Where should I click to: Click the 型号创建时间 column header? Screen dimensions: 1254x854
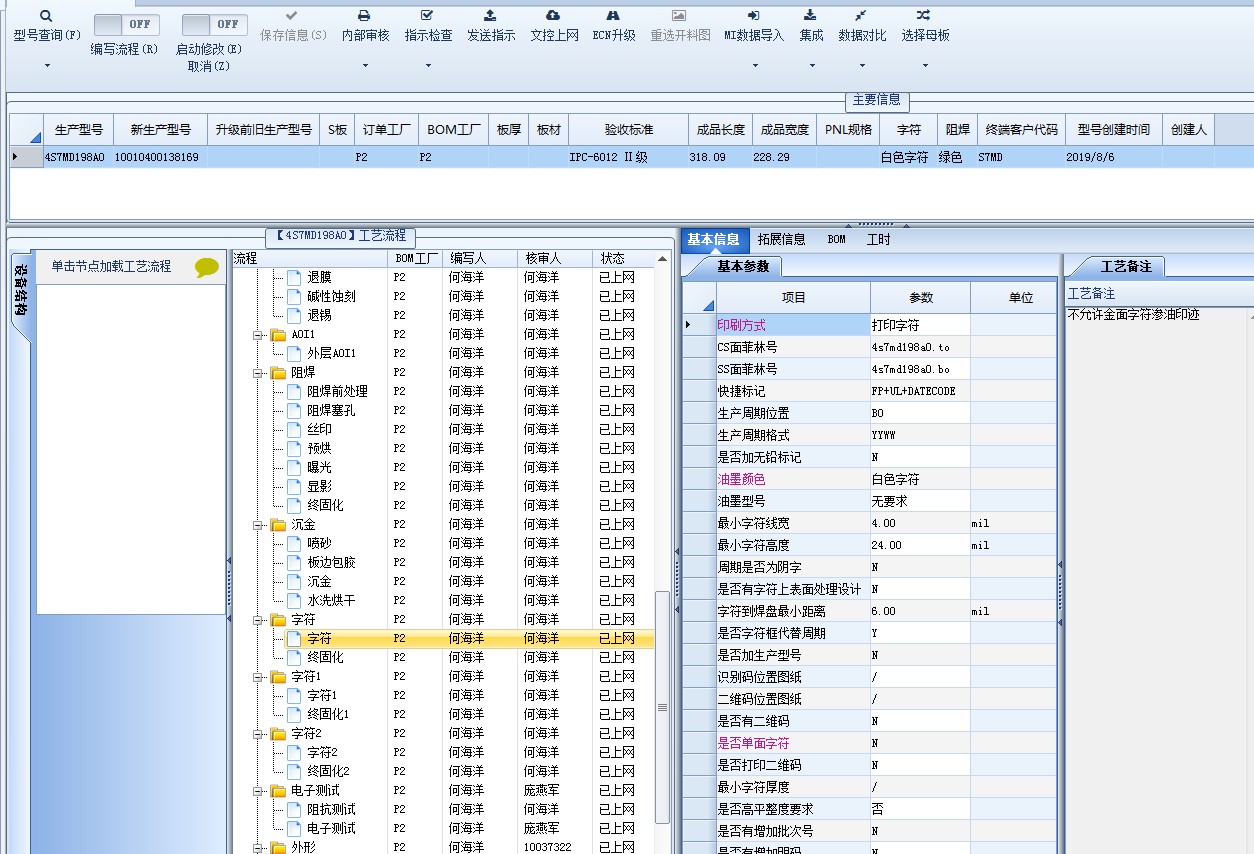click(1113, 130)
